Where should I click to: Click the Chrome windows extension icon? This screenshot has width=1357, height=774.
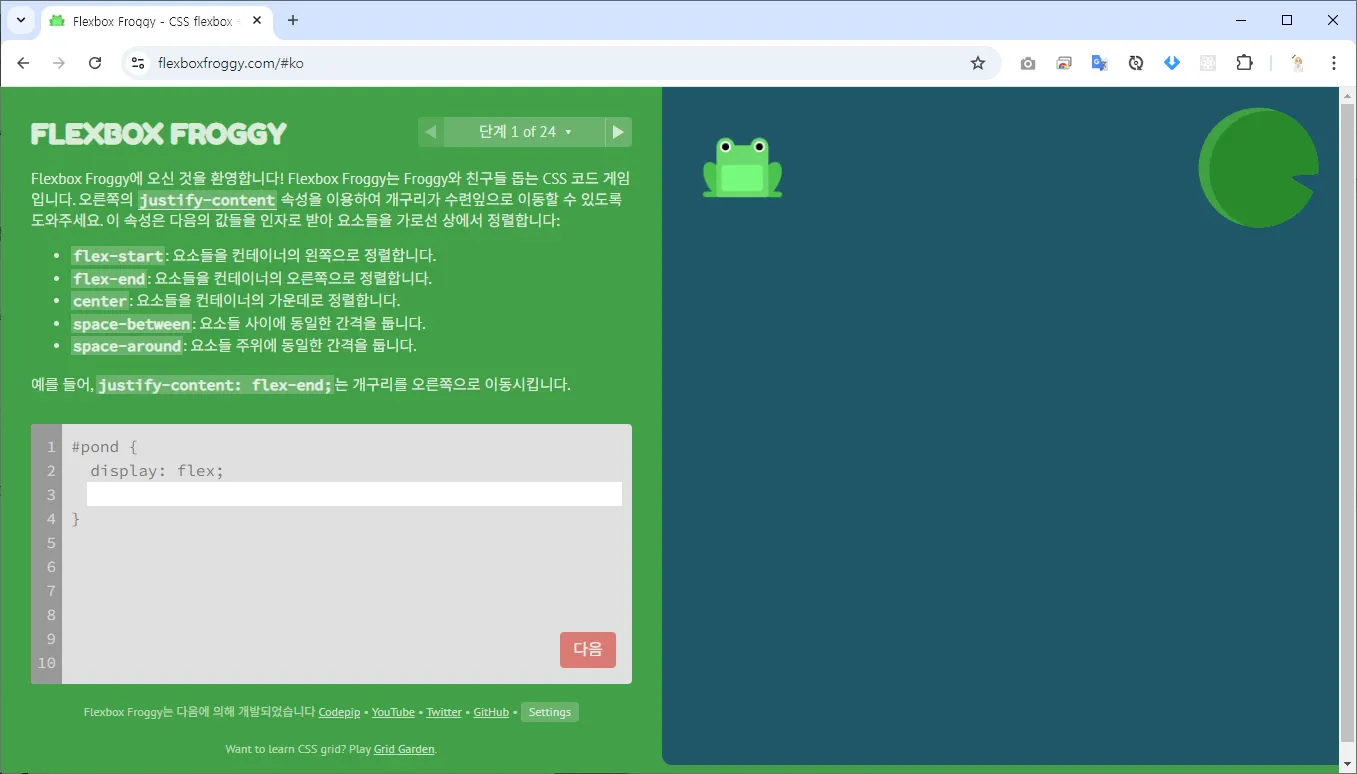(1064, 63)
